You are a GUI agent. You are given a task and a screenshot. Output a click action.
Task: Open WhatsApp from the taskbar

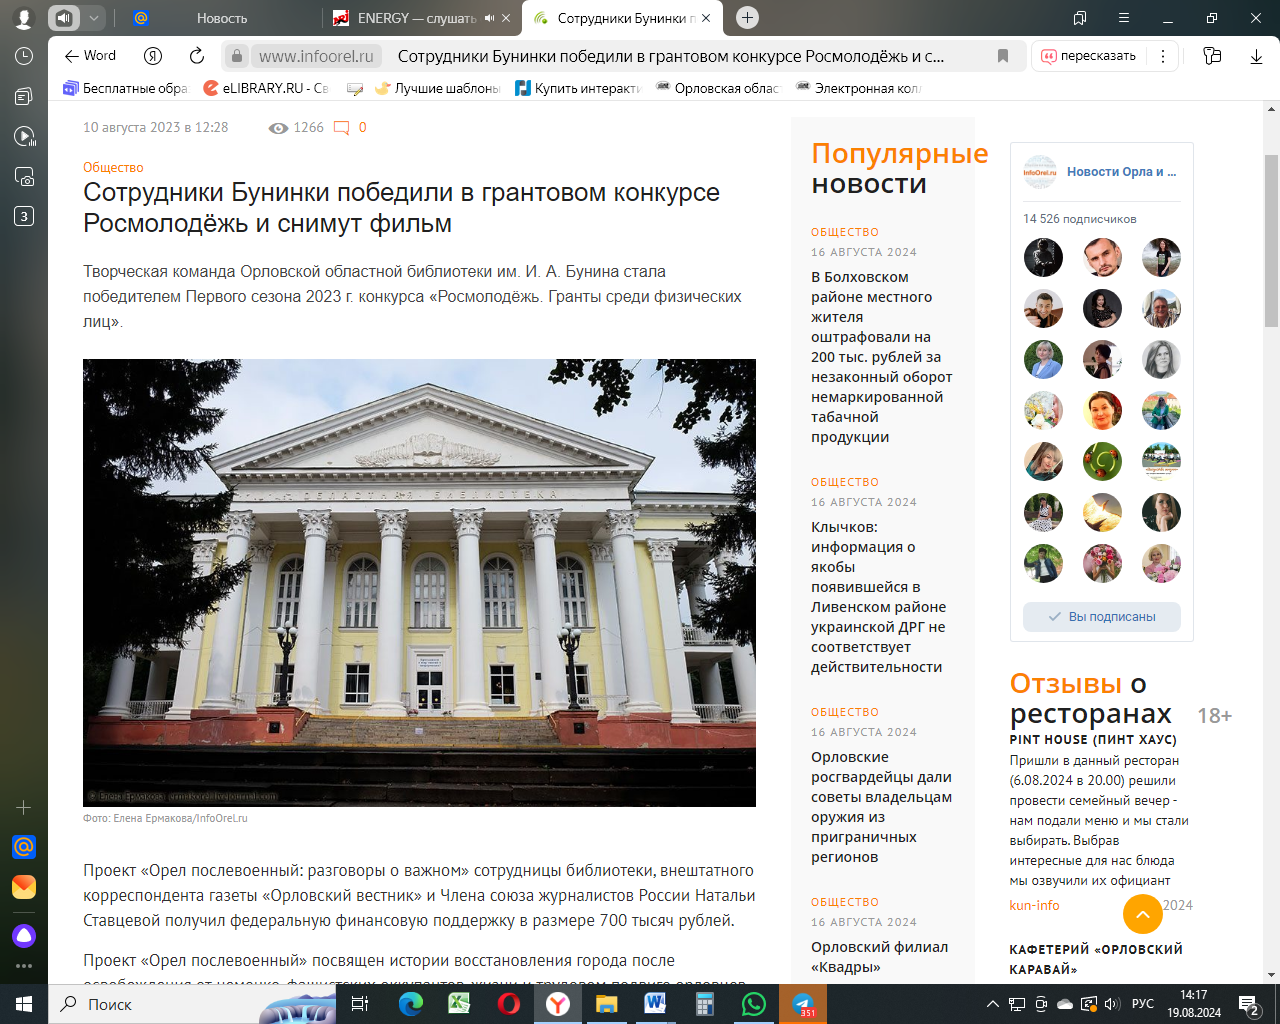coord(753,1004)
